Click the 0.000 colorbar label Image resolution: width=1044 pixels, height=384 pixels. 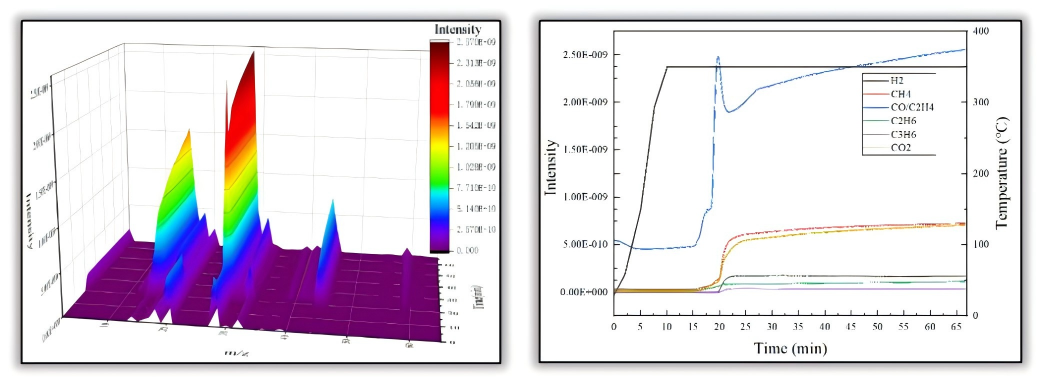tap(467, 250)
